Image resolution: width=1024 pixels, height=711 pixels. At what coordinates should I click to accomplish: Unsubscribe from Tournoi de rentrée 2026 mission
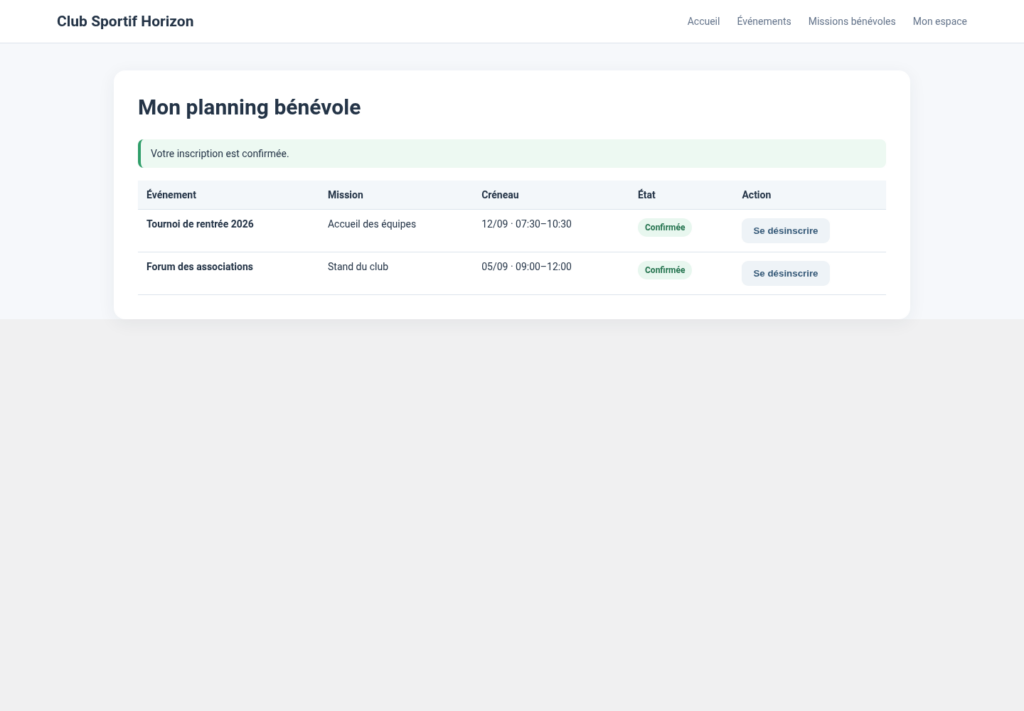(785, 230)
